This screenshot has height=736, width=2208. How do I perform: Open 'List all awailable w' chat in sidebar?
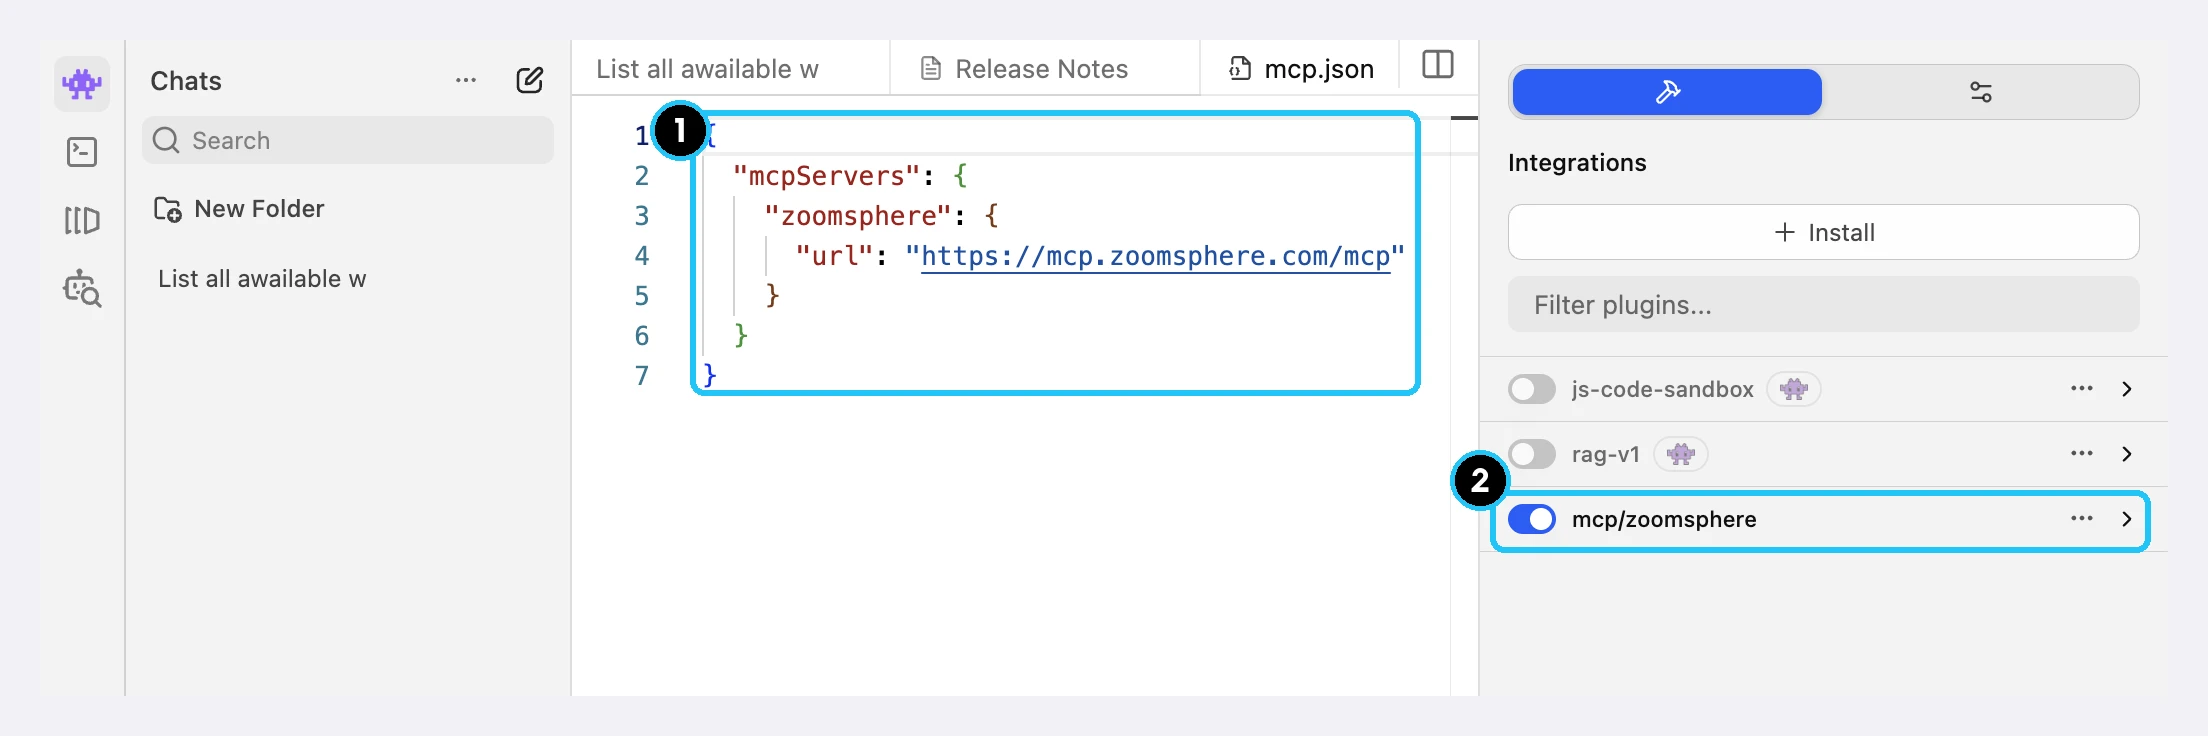pos(262,279)
